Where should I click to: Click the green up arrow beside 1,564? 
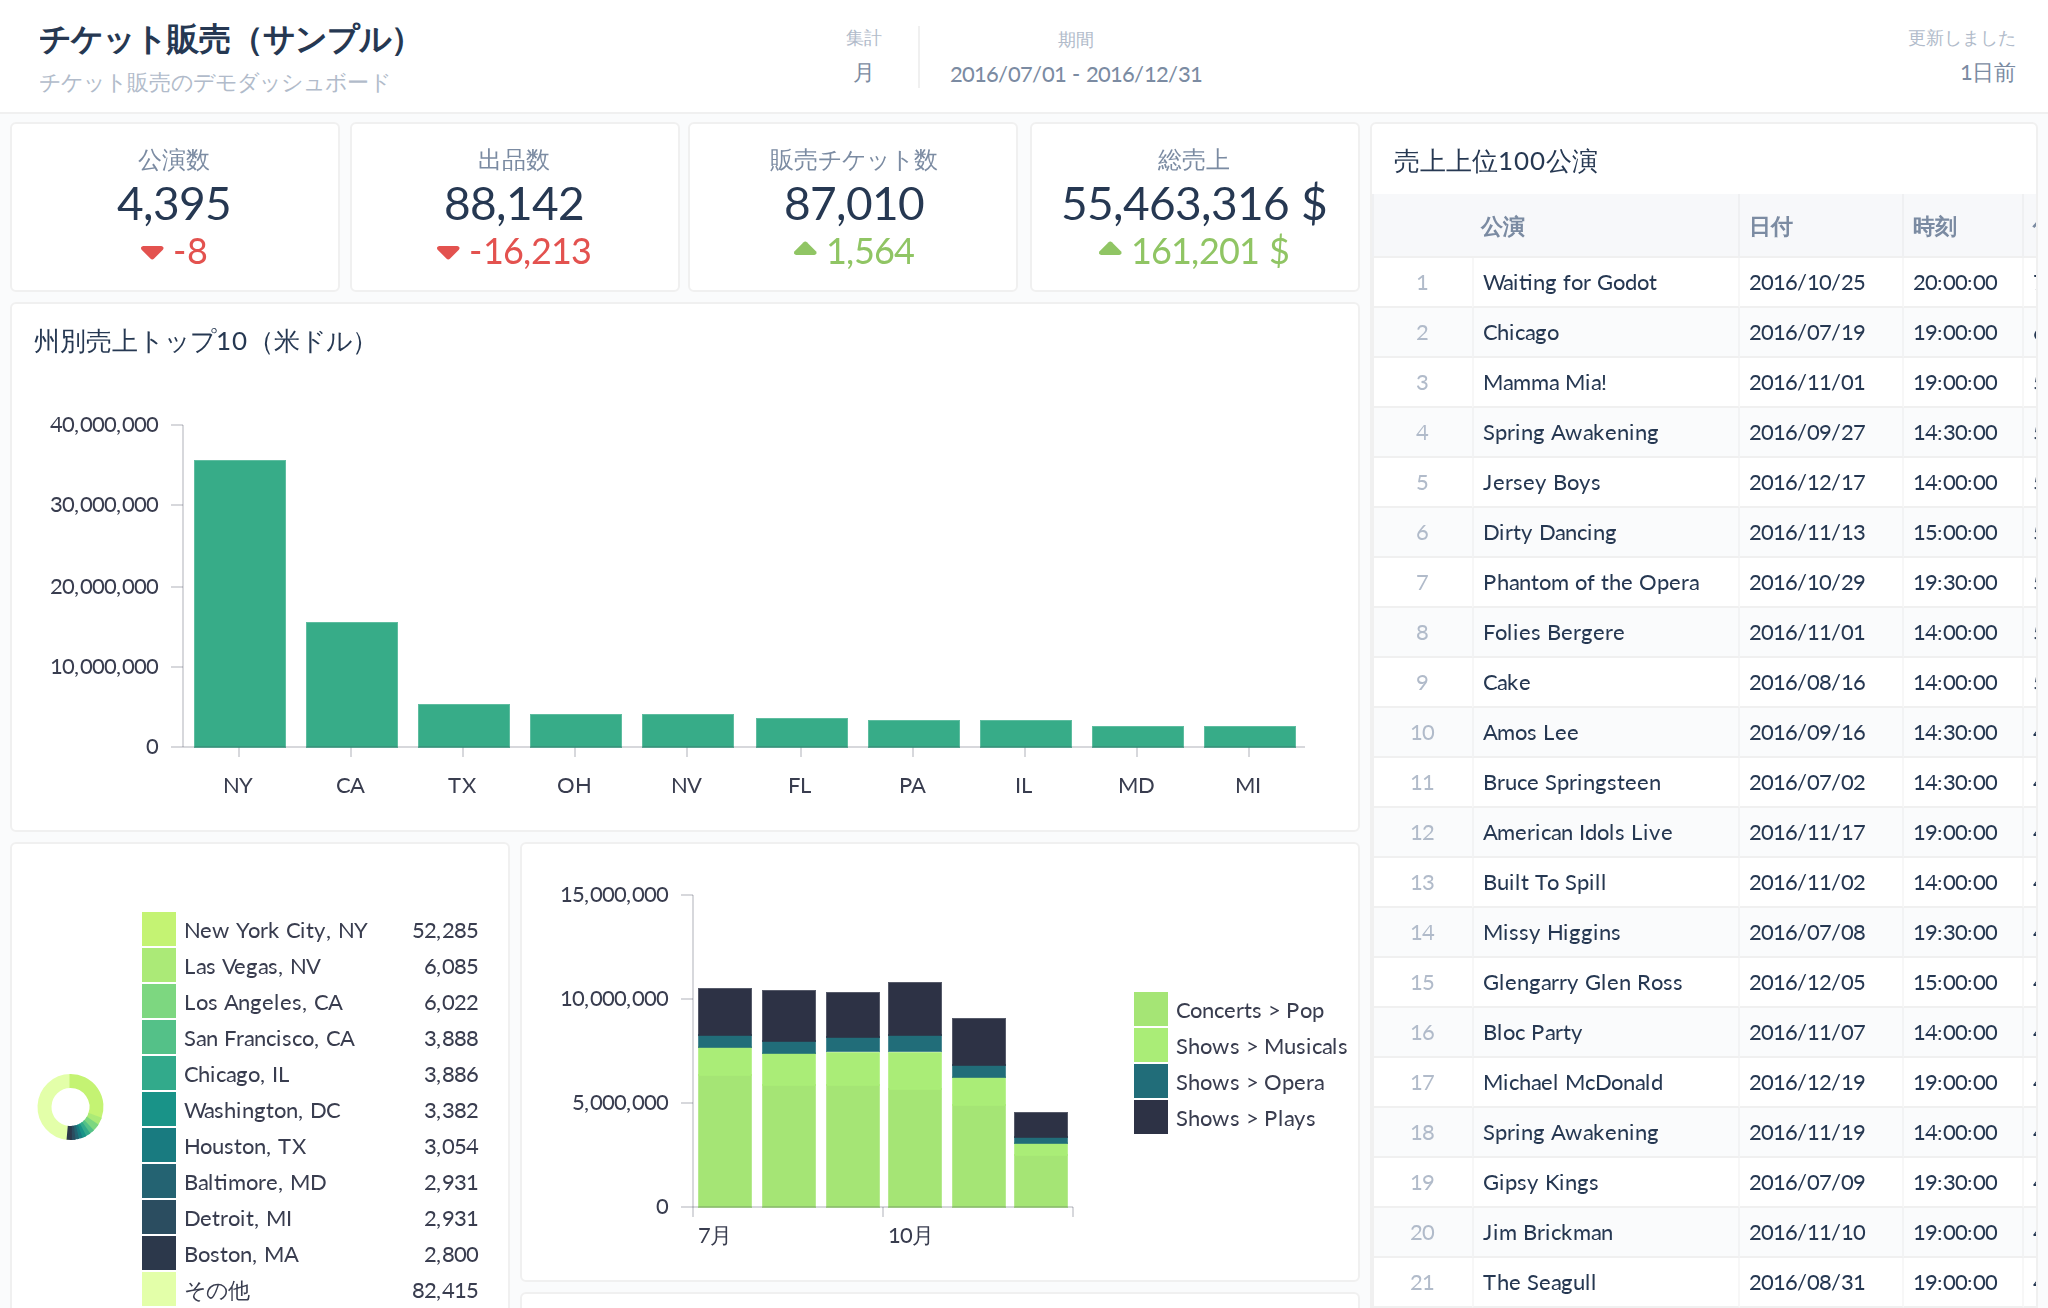[805, 249]
